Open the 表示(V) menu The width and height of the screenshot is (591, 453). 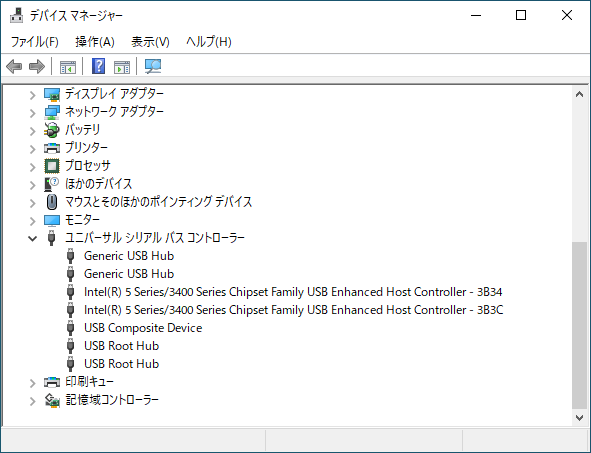click(x=150, y=41)
